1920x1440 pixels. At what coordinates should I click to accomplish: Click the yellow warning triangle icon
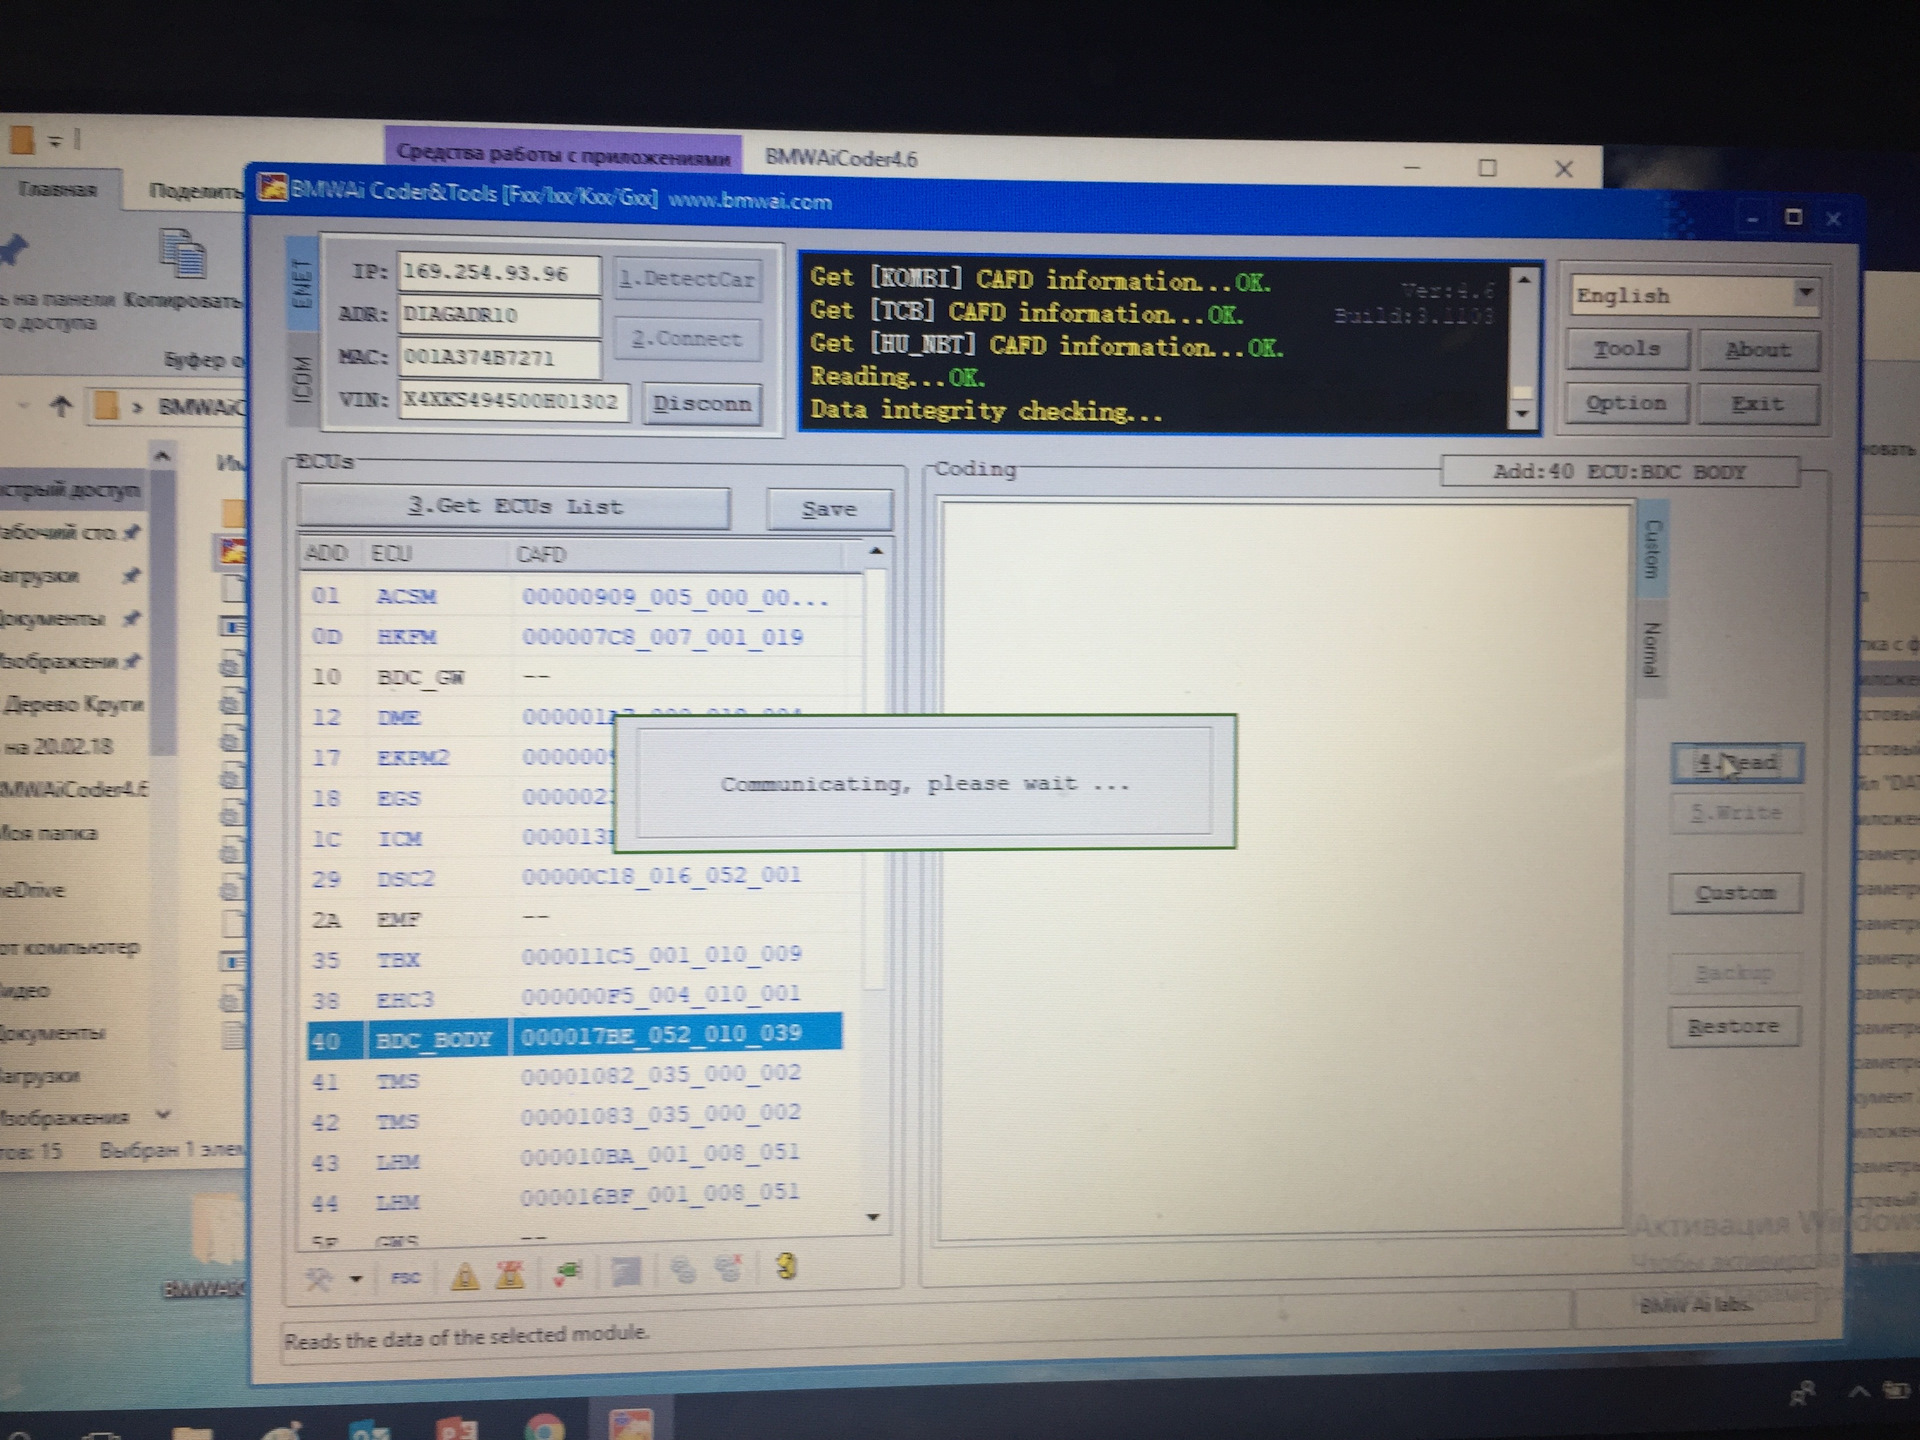click(464, 1276)
